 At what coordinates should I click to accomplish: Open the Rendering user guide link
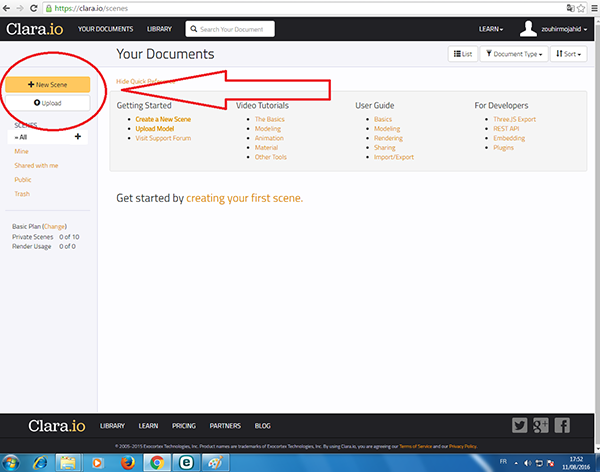coord(388,138)
